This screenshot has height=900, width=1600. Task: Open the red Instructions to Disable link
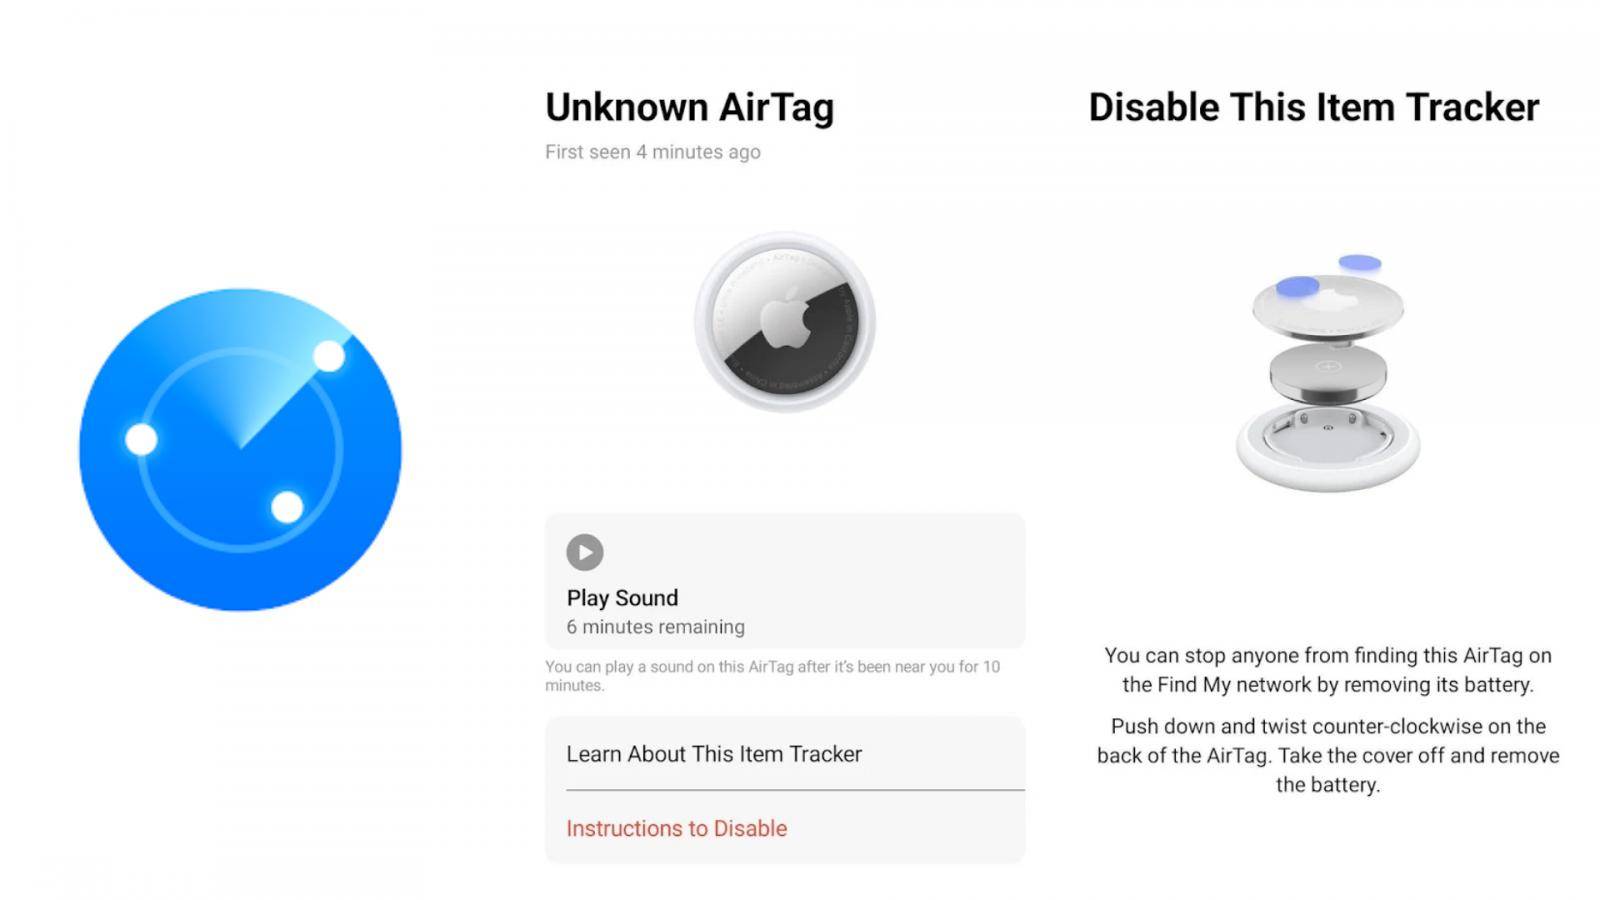coord(677,828)
